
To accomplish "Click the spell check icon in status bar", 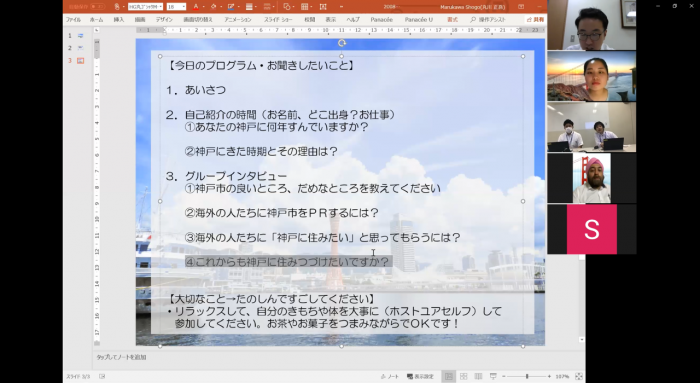I will pos(102,377).
